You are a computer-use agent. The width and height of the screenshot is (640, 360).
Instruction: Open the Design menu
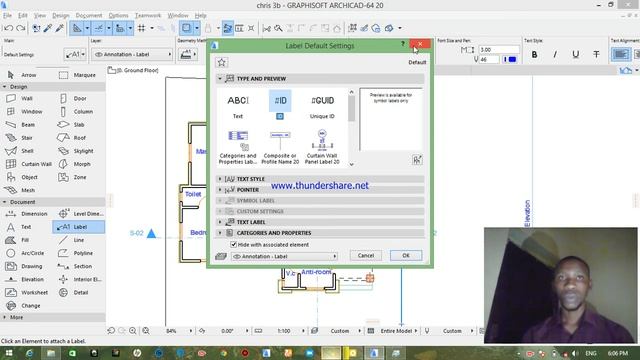(60, 16)
